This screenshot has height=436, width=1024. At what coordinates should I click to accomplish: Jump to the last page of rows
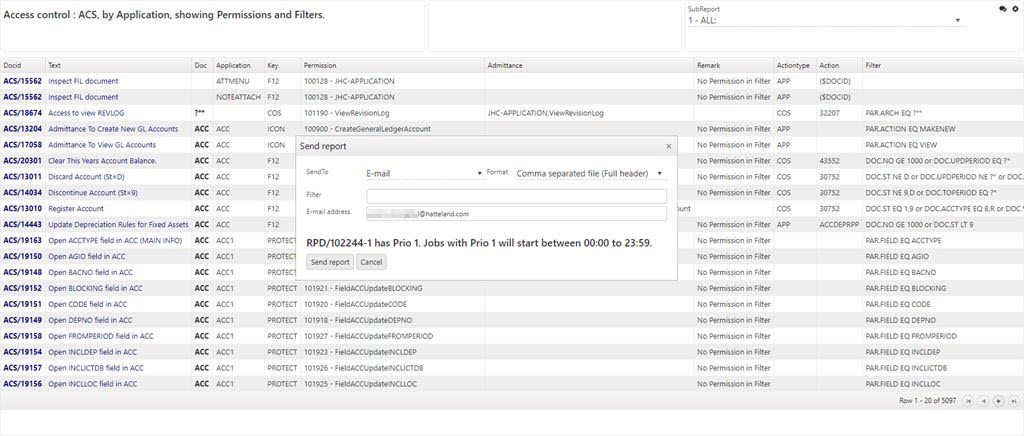1013,401
